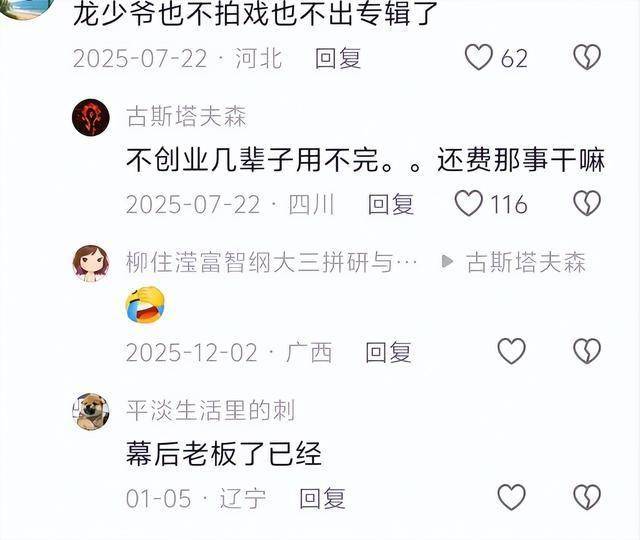Open the replied-to user 古斯塔夫森 after arrow
This screenshot has height=540, width=640.
coord(526,262)
